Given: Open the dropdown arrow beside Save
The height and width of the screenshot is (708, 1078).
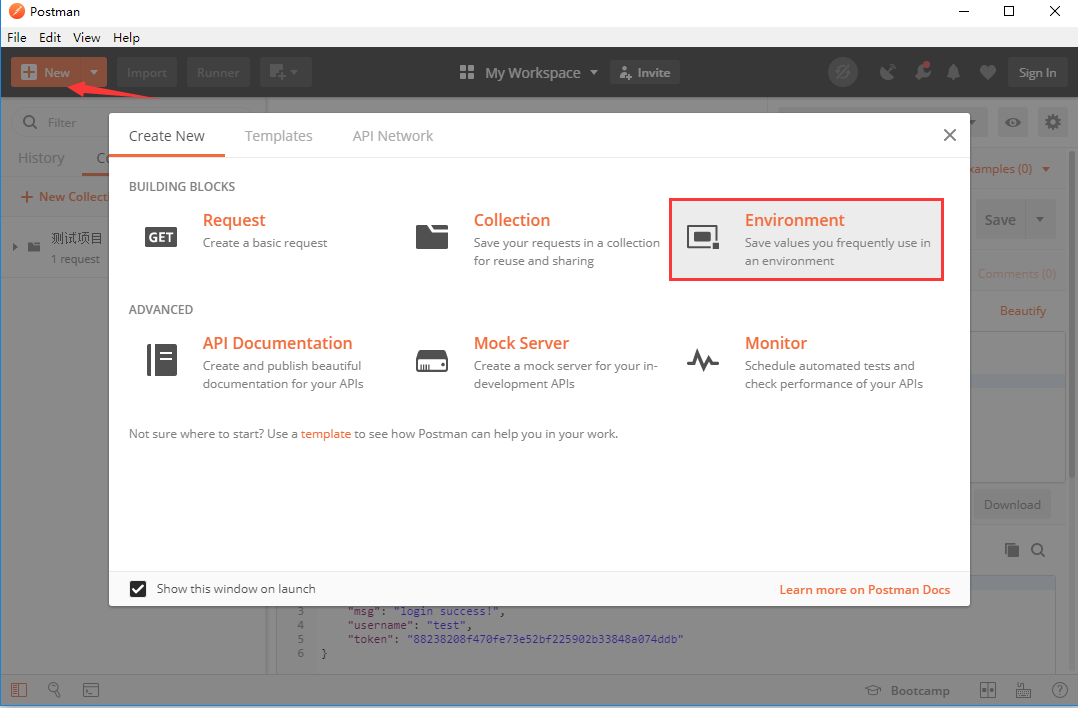Looking at the screenshot, I should coord(1040,220).
